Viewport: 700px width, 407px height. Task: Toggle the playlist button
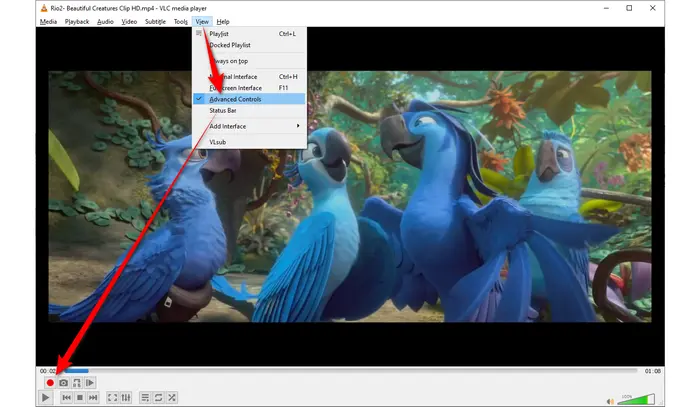point(145,398)
